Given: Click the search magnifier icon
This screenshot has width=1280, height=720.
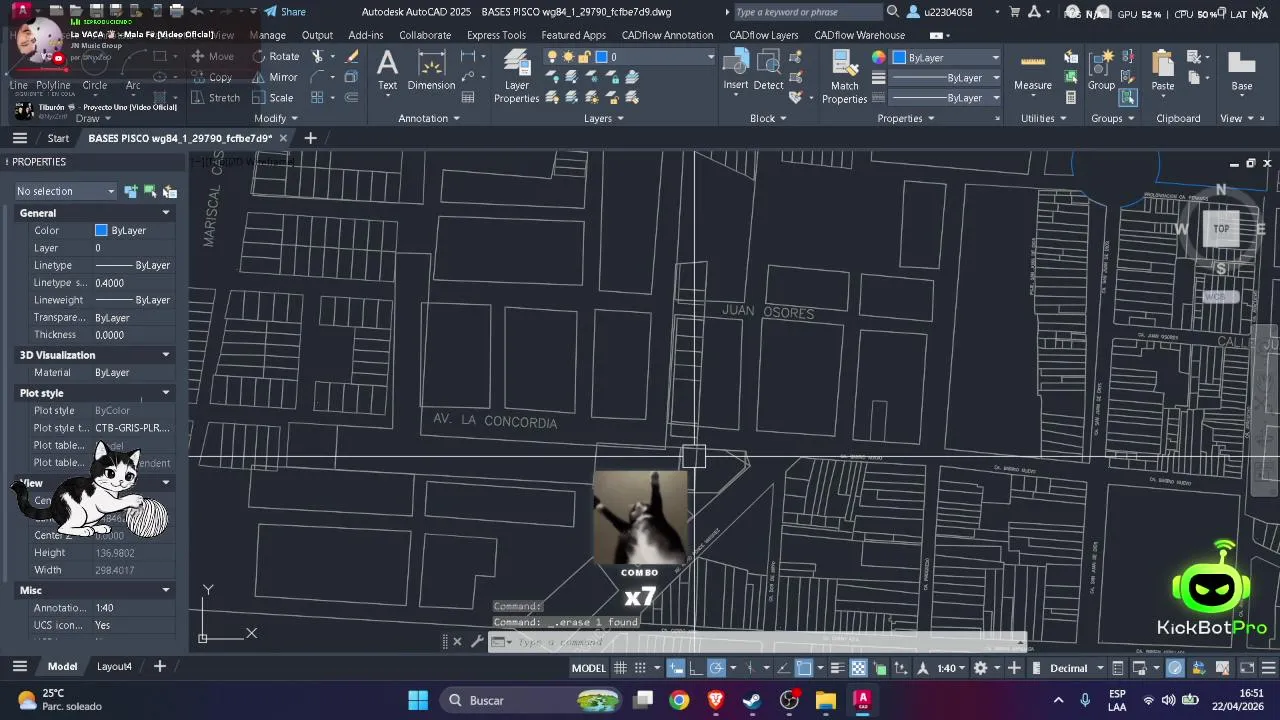Looking at the screenshot, I should tap(892, 12).
